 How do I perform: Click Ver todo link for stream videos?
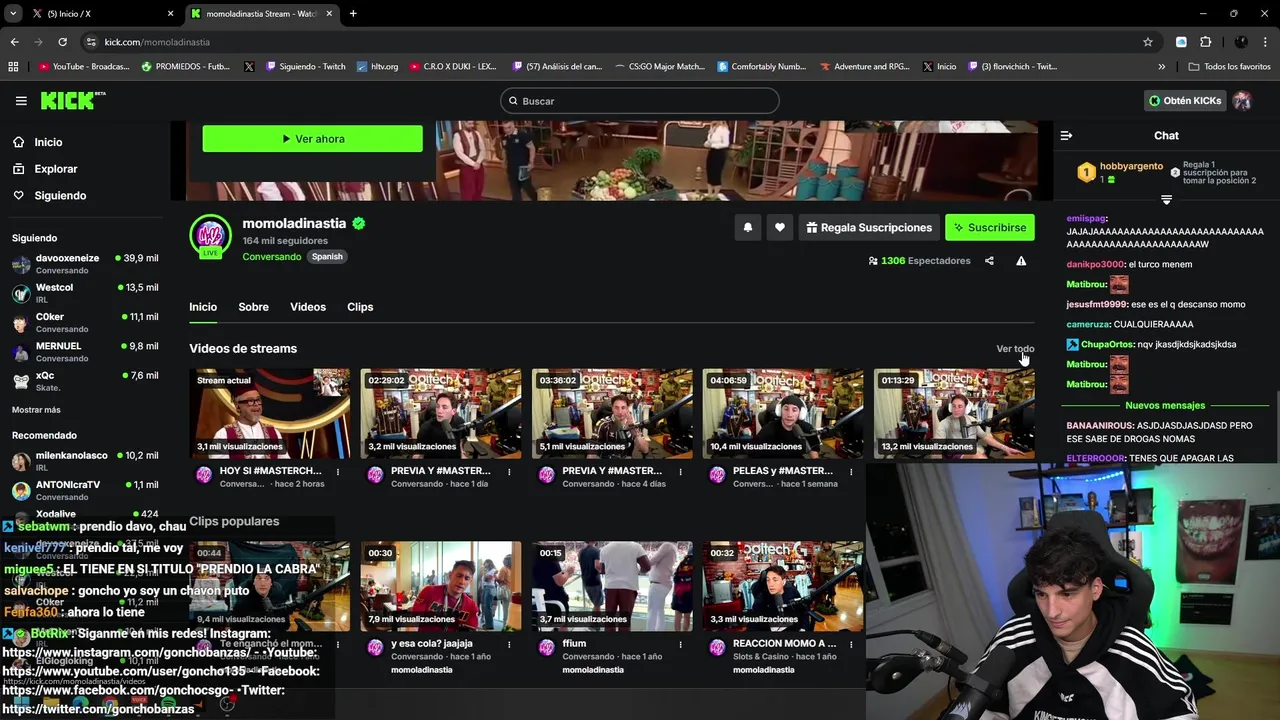1015,349
